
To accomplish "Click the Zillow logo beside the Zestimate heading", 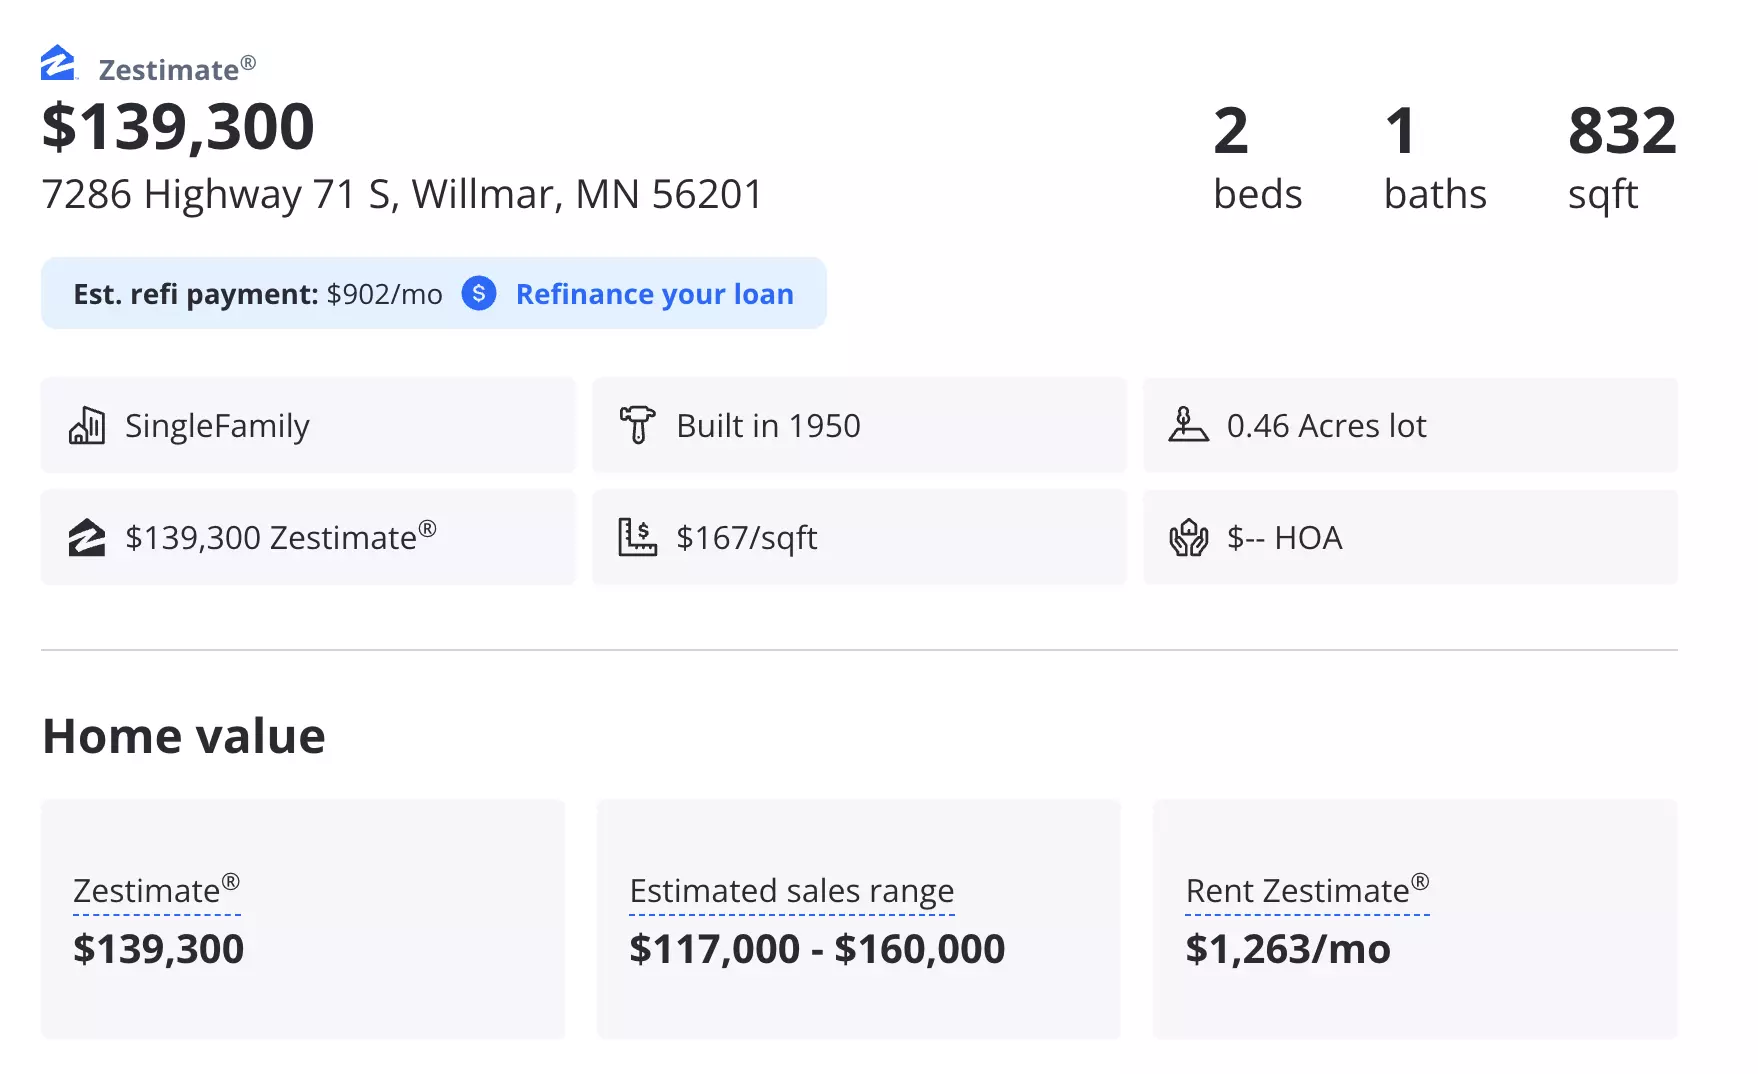I will 59,63.
